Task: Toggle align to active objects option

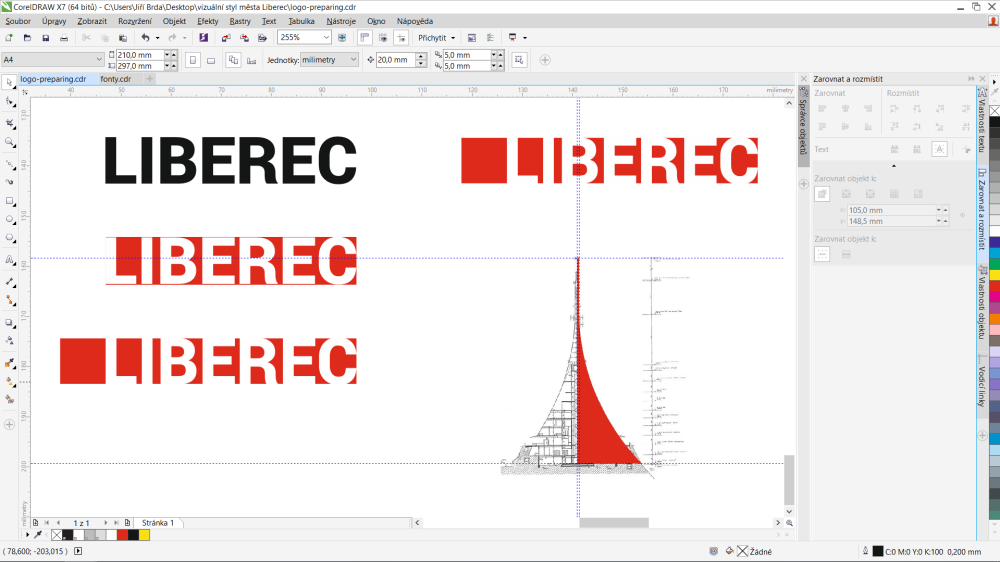Action: point(822,194)
